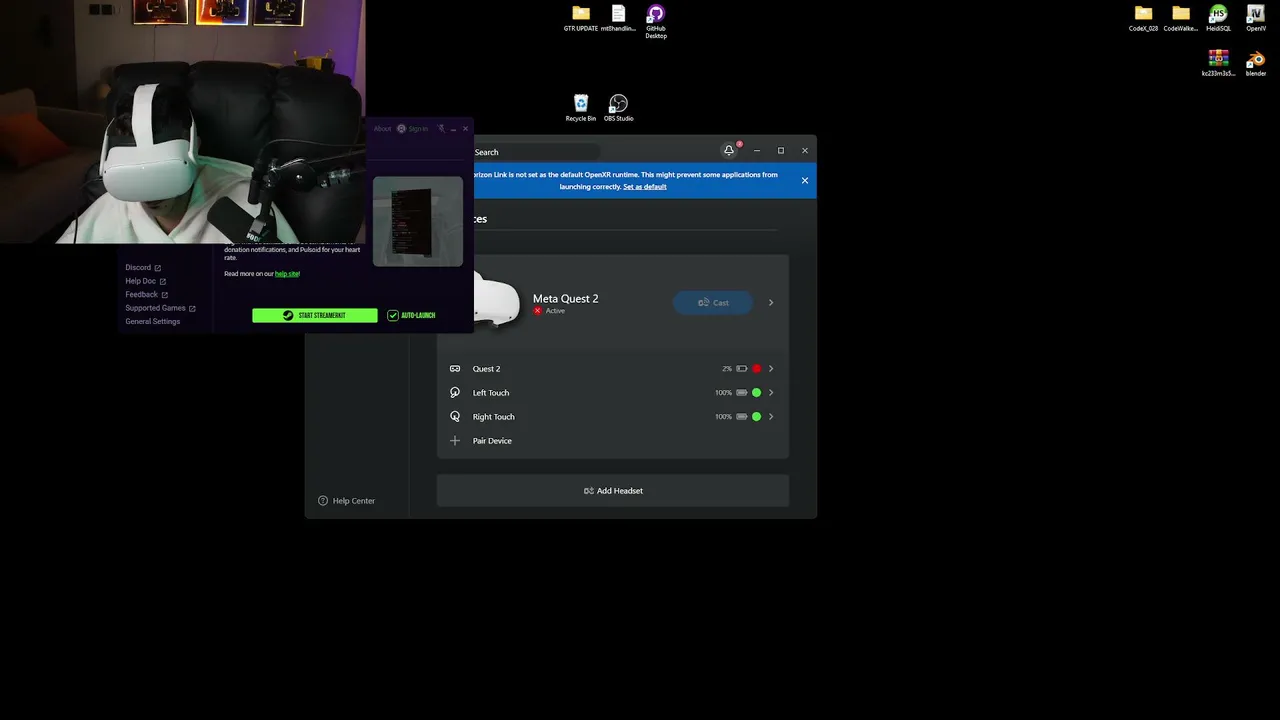Click the Right Touch 100% battery text
The image size is (1280, 720).
(724, 417)
